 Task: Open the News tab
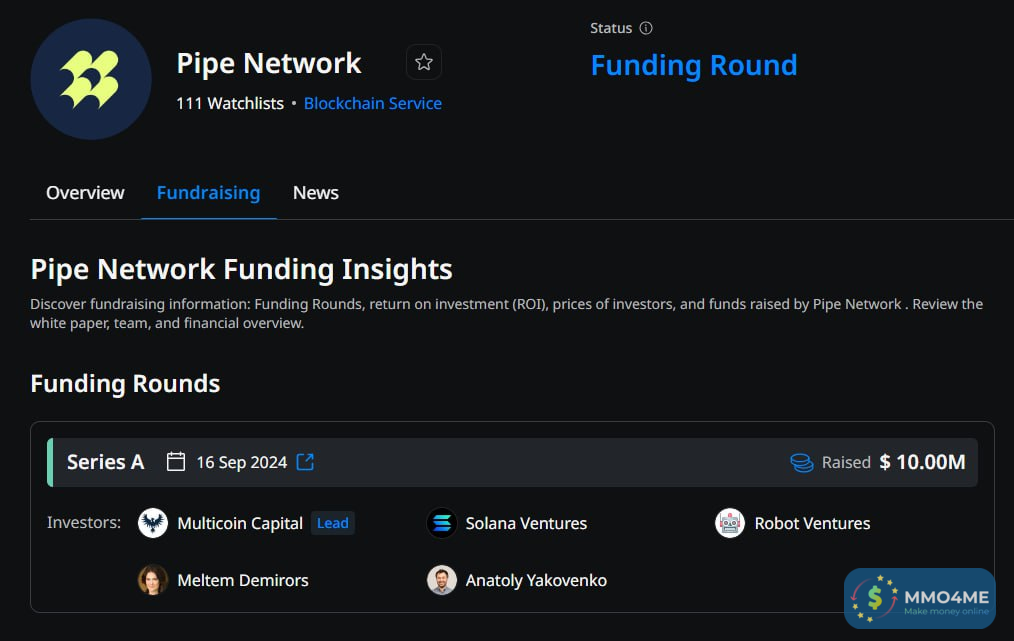pos(316,193)
